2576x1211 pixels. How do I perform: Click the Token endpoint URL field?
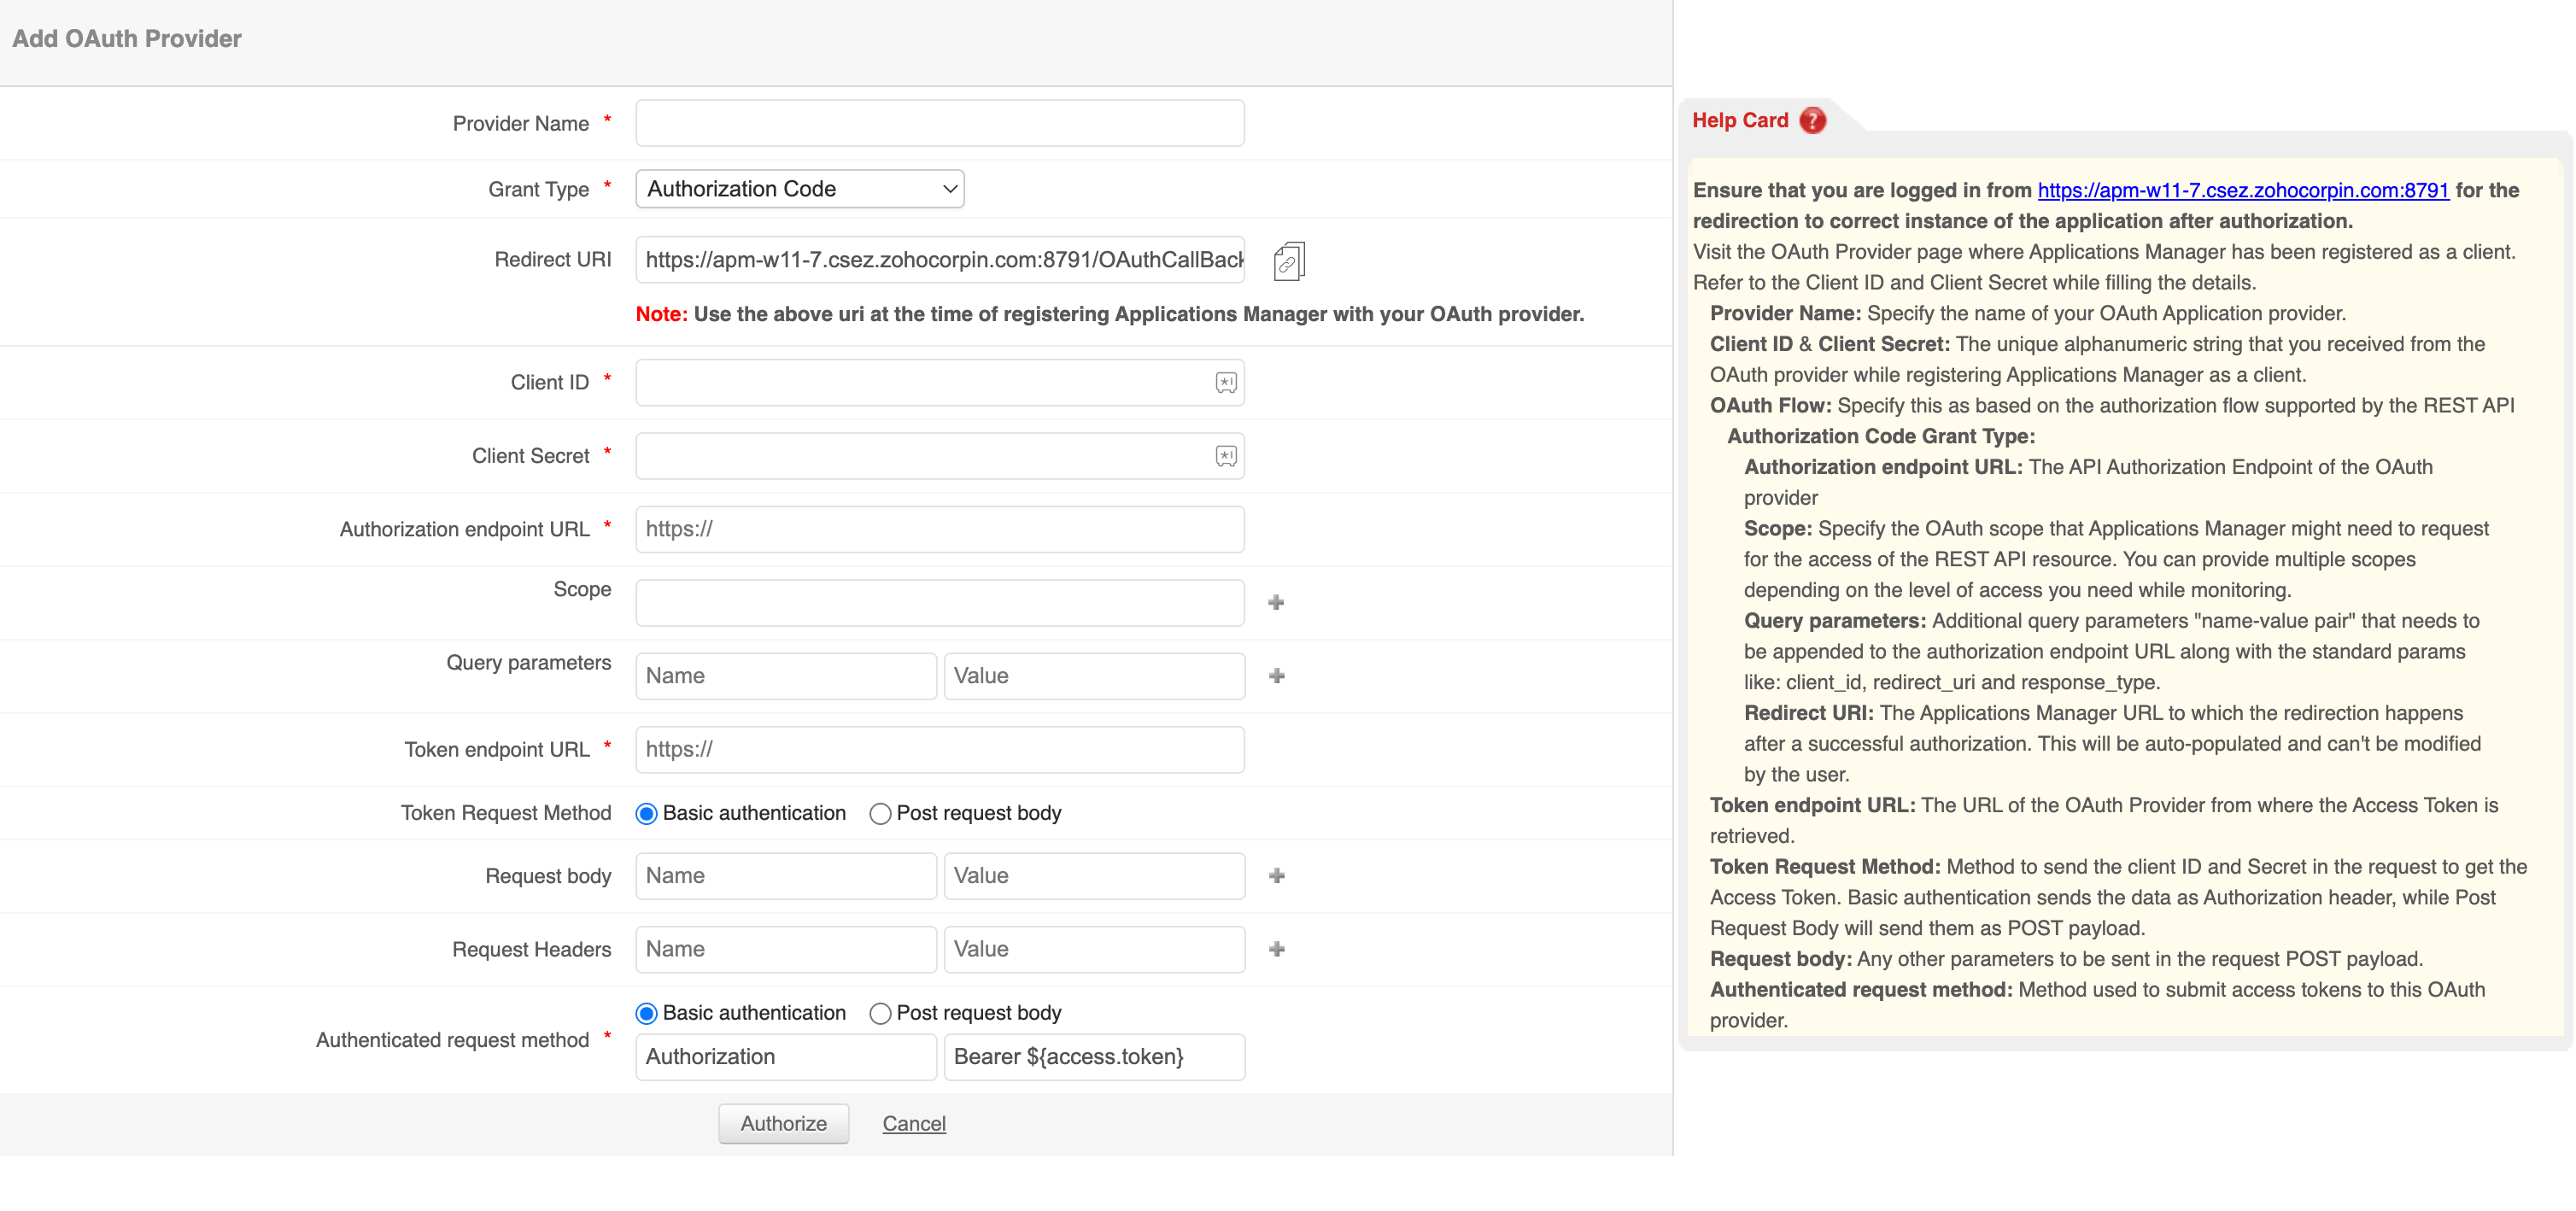tap(940, 750)
